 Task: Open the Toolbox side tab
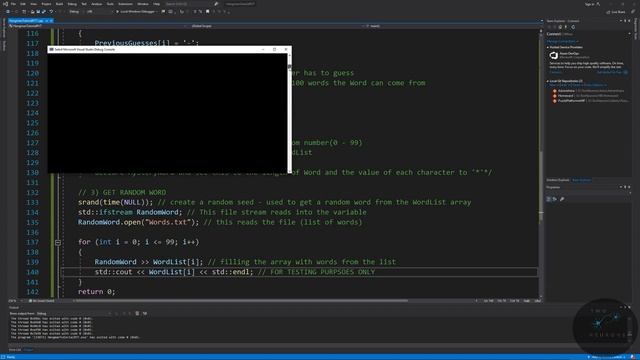click(x=4, y=46)
